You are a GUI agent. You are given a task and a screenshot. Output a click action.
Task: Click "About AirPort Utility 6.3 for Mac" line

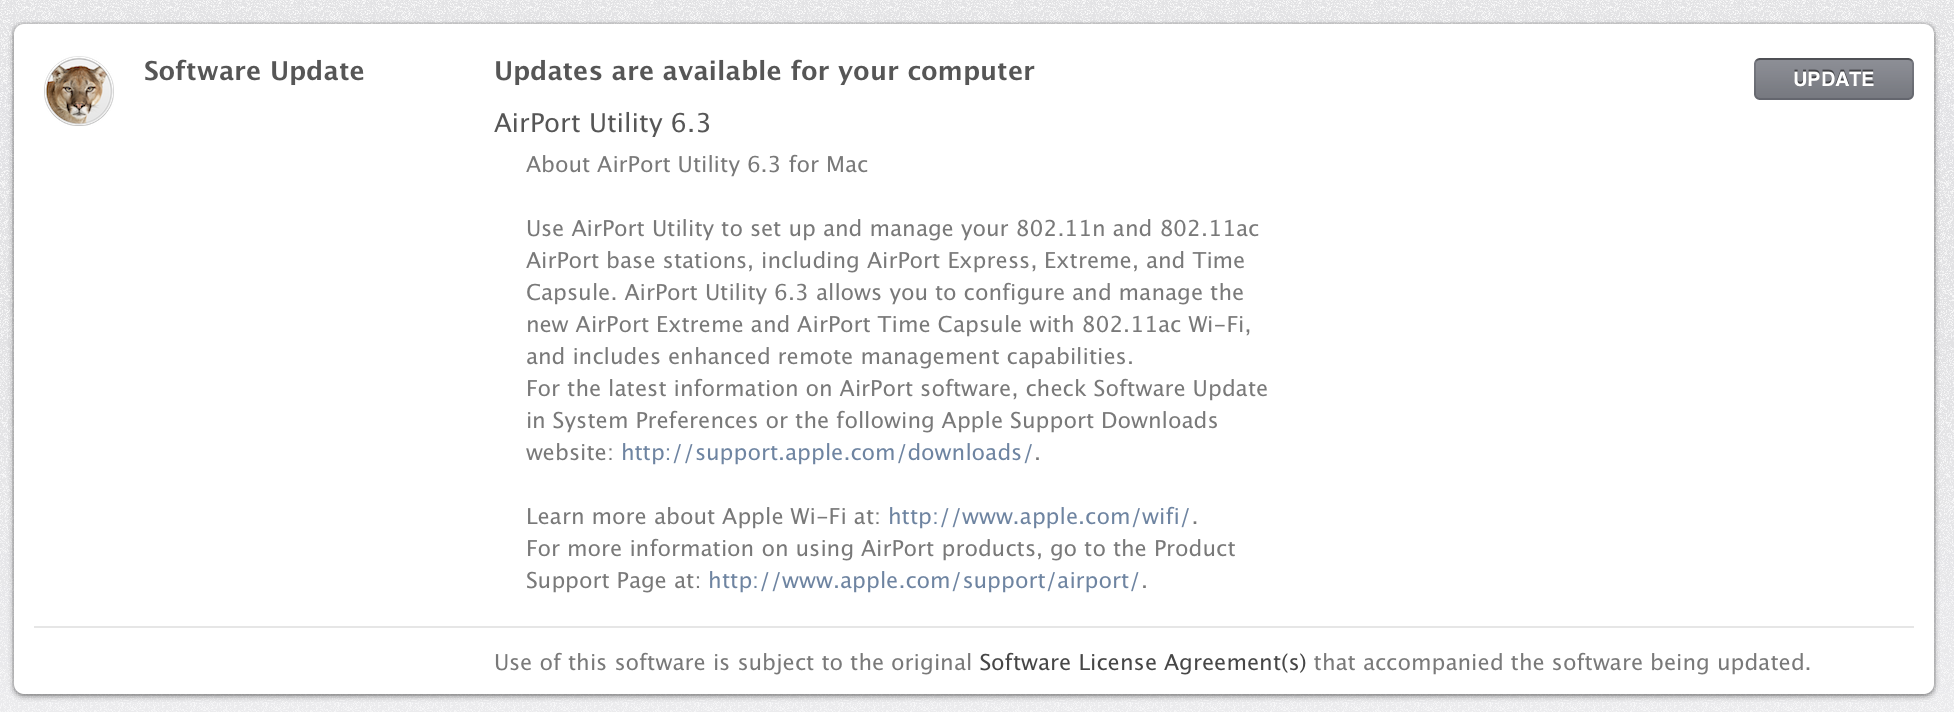pos(697,165)
